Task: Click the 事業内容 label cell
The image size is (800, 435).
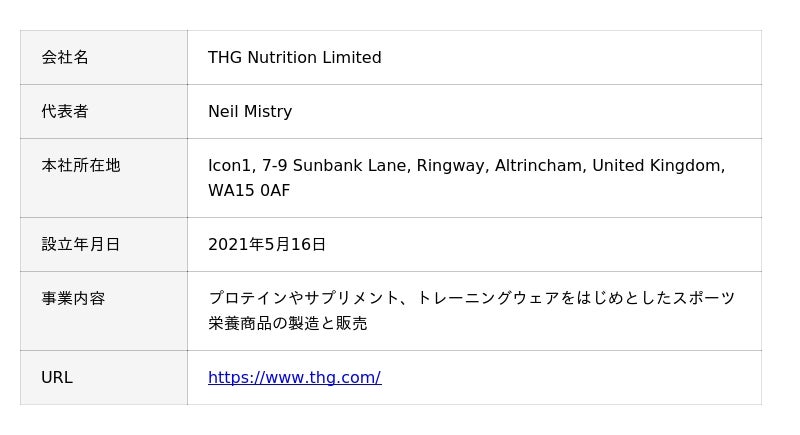Action: click(73, 299)
